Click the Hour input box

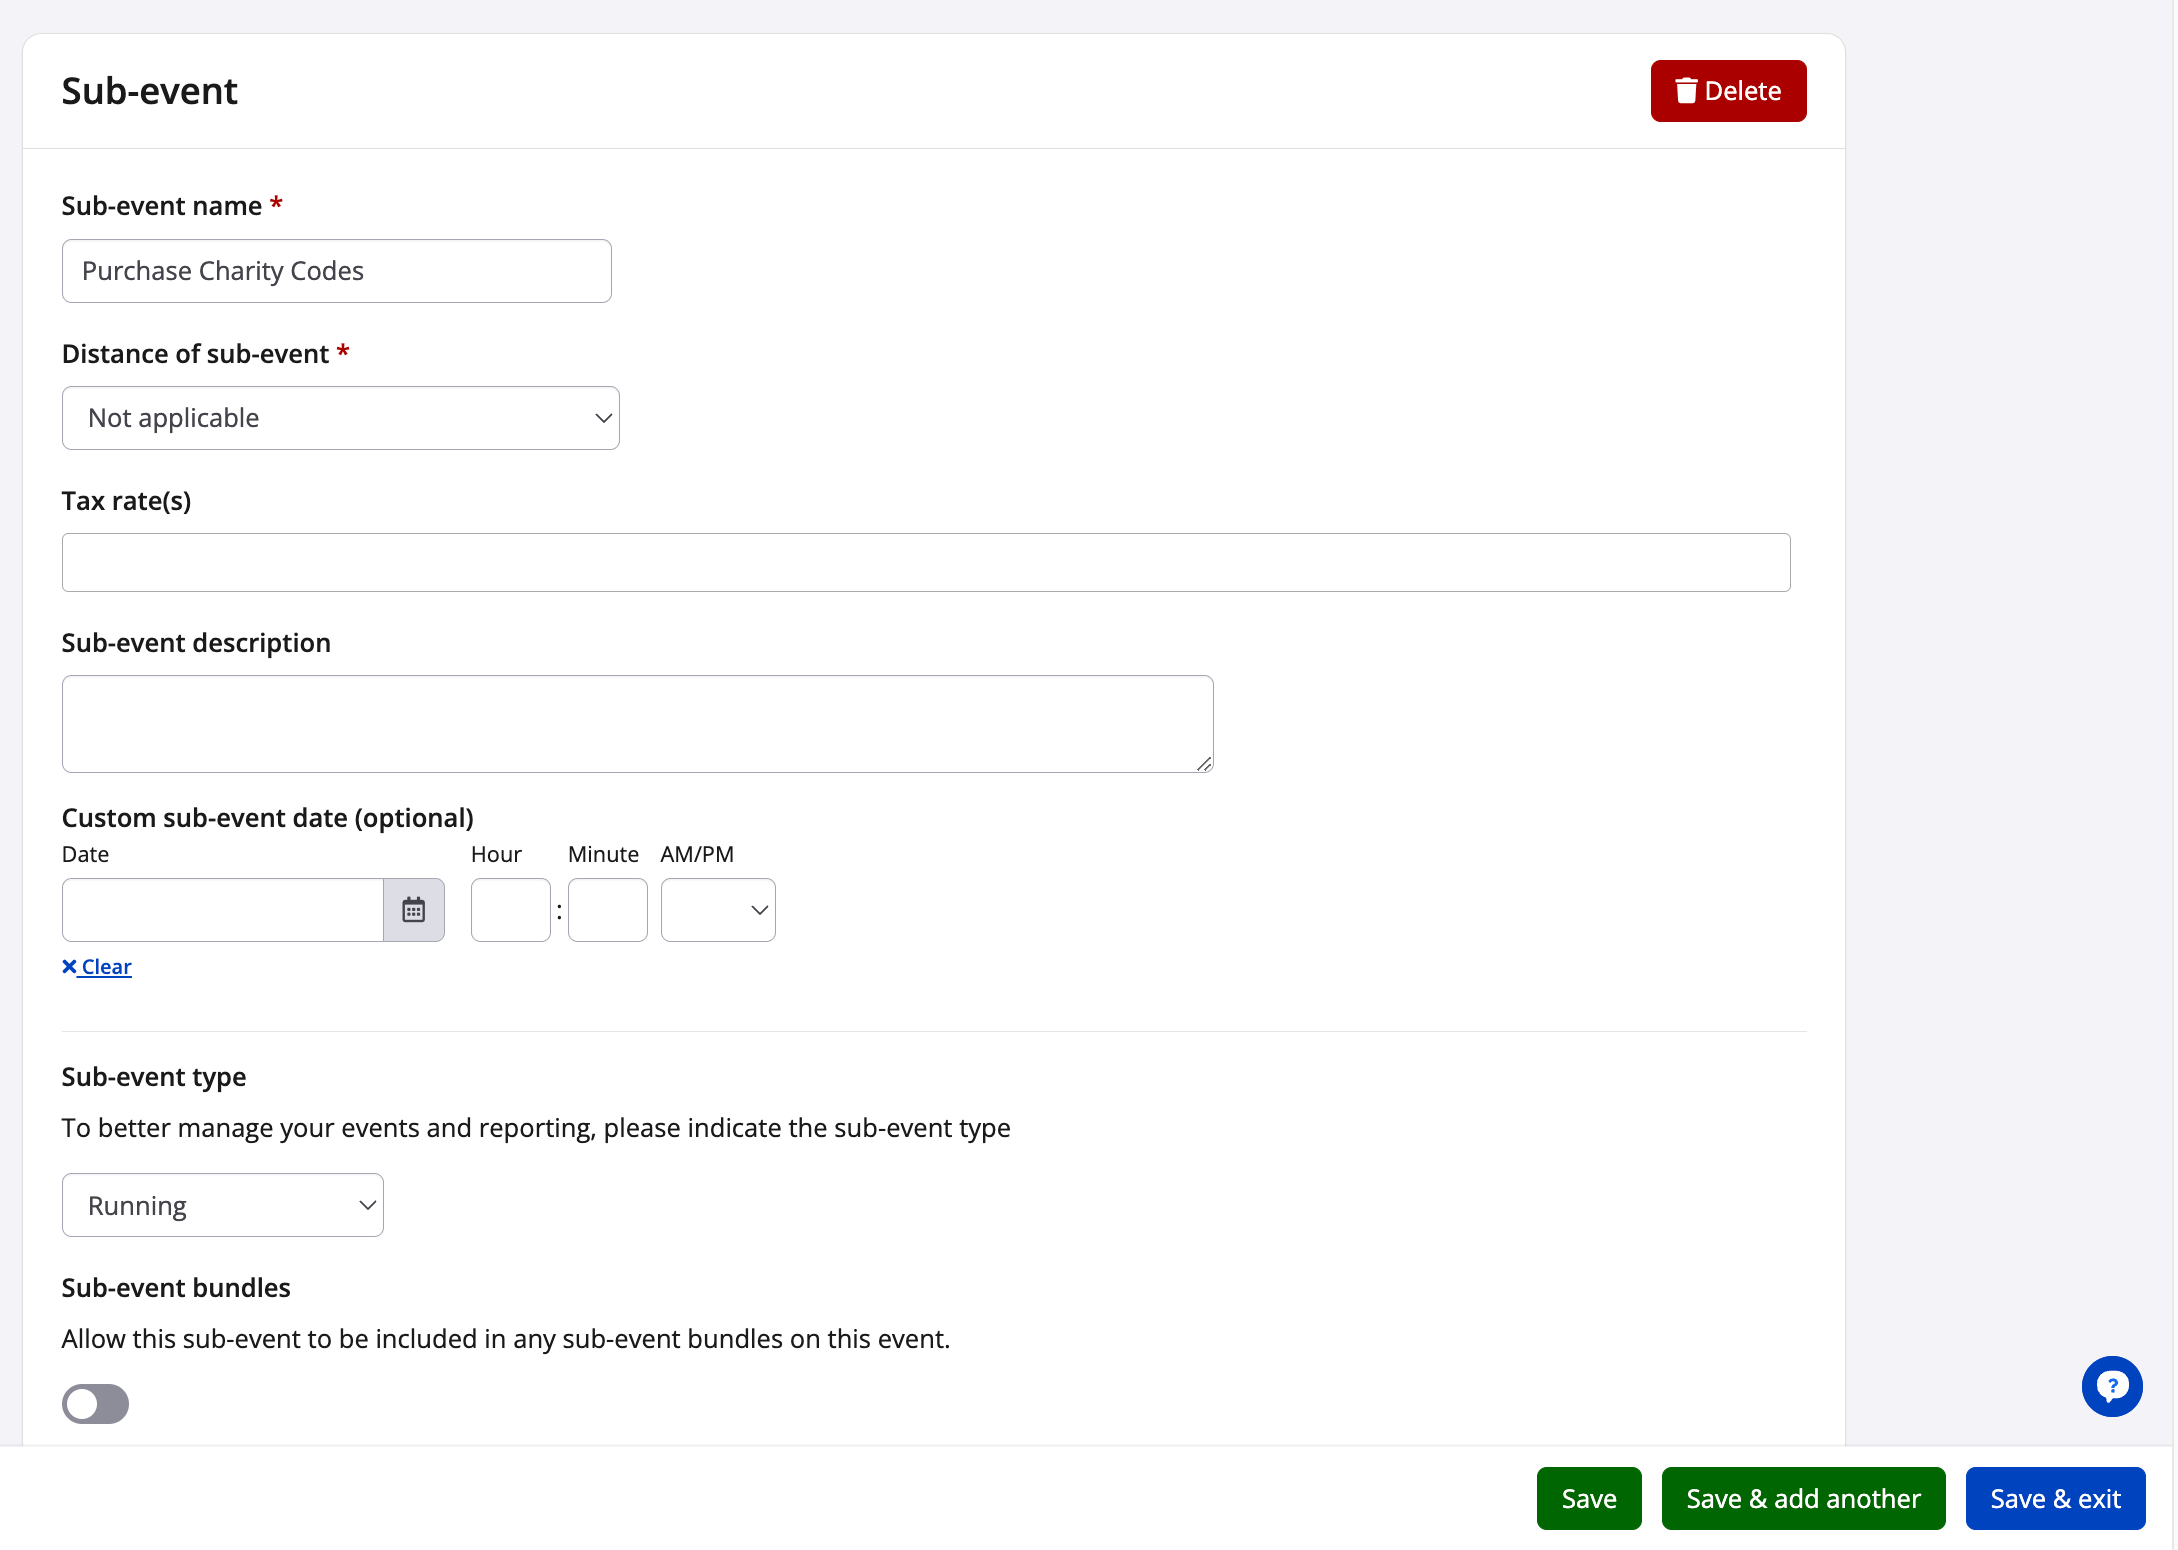(510, 909)
